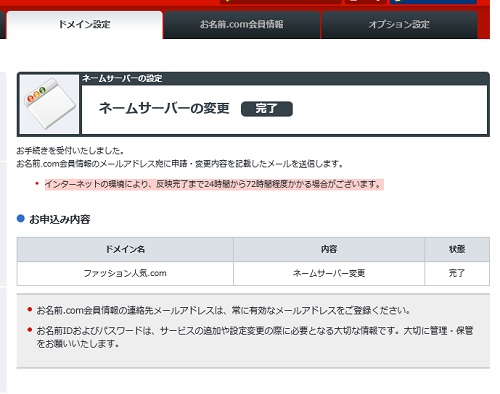
Task: Switch to お名前.com会員情報 tab
Action: 242,25
